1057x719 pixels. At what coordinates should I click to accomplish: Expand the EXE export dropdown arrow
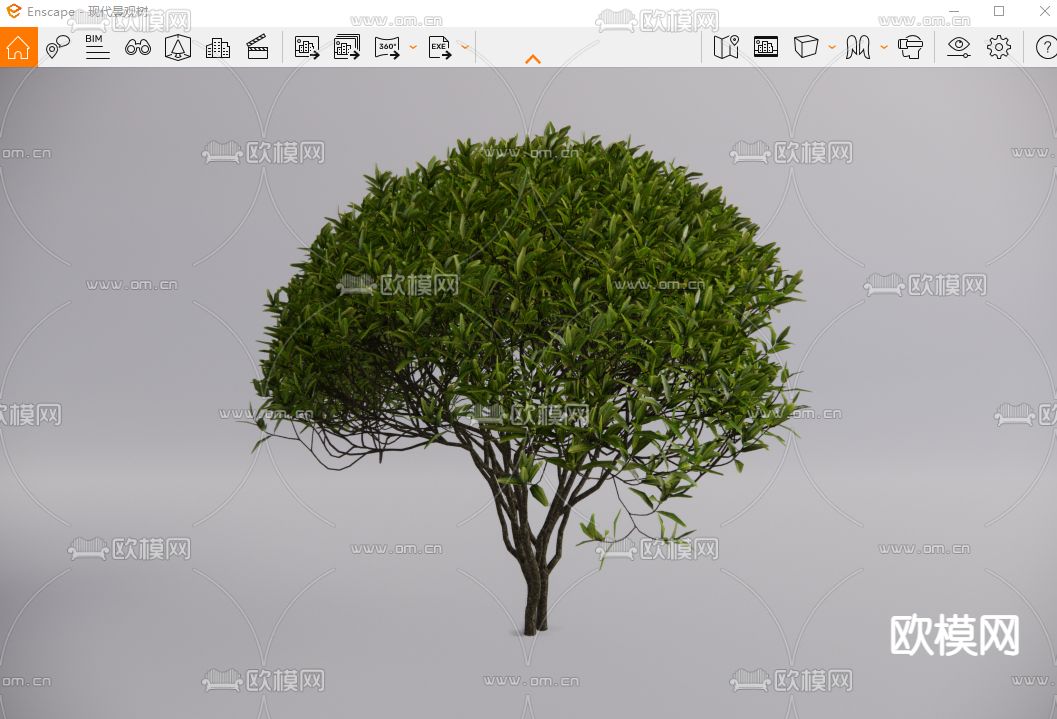point(465,47)
